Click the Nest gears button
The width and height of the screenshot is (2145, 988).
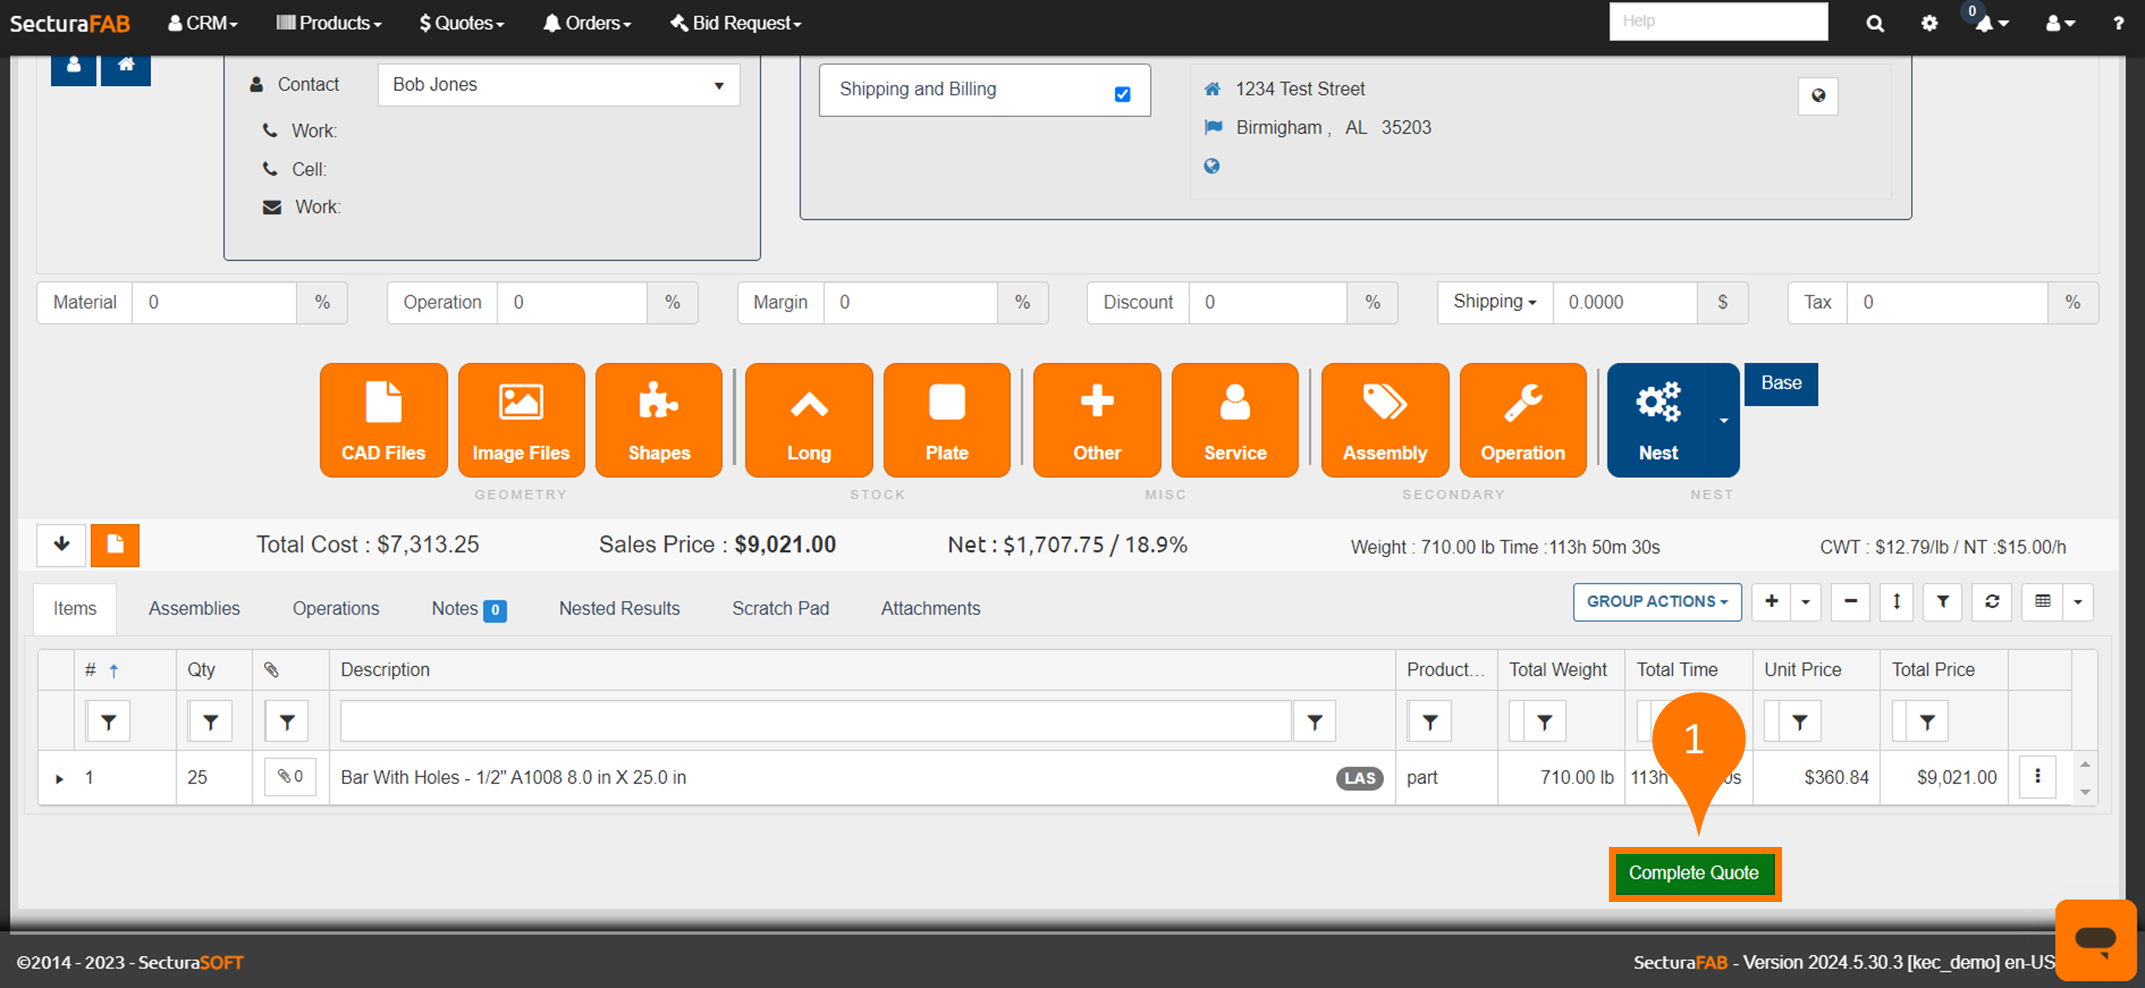pyautogui.click(x=1658, y=420)
